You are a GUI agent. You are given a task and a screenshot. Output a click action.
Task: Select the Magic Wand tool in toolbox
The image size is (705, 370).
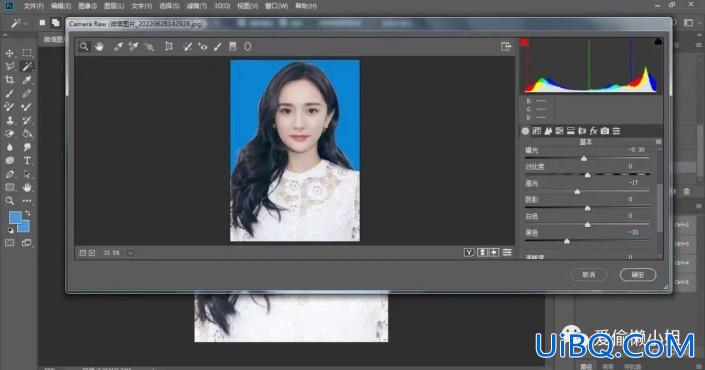coord(27,67)
